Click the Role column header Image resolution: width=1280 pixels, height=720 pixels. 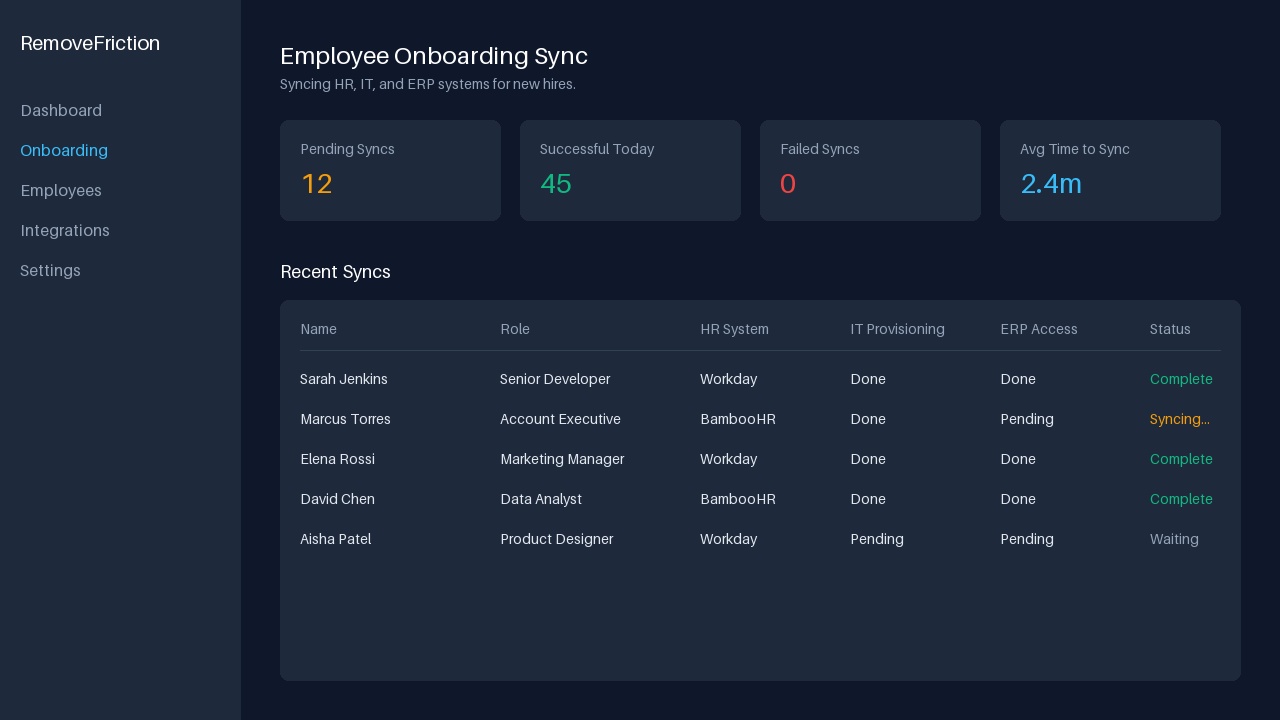[x=515, y=329]
